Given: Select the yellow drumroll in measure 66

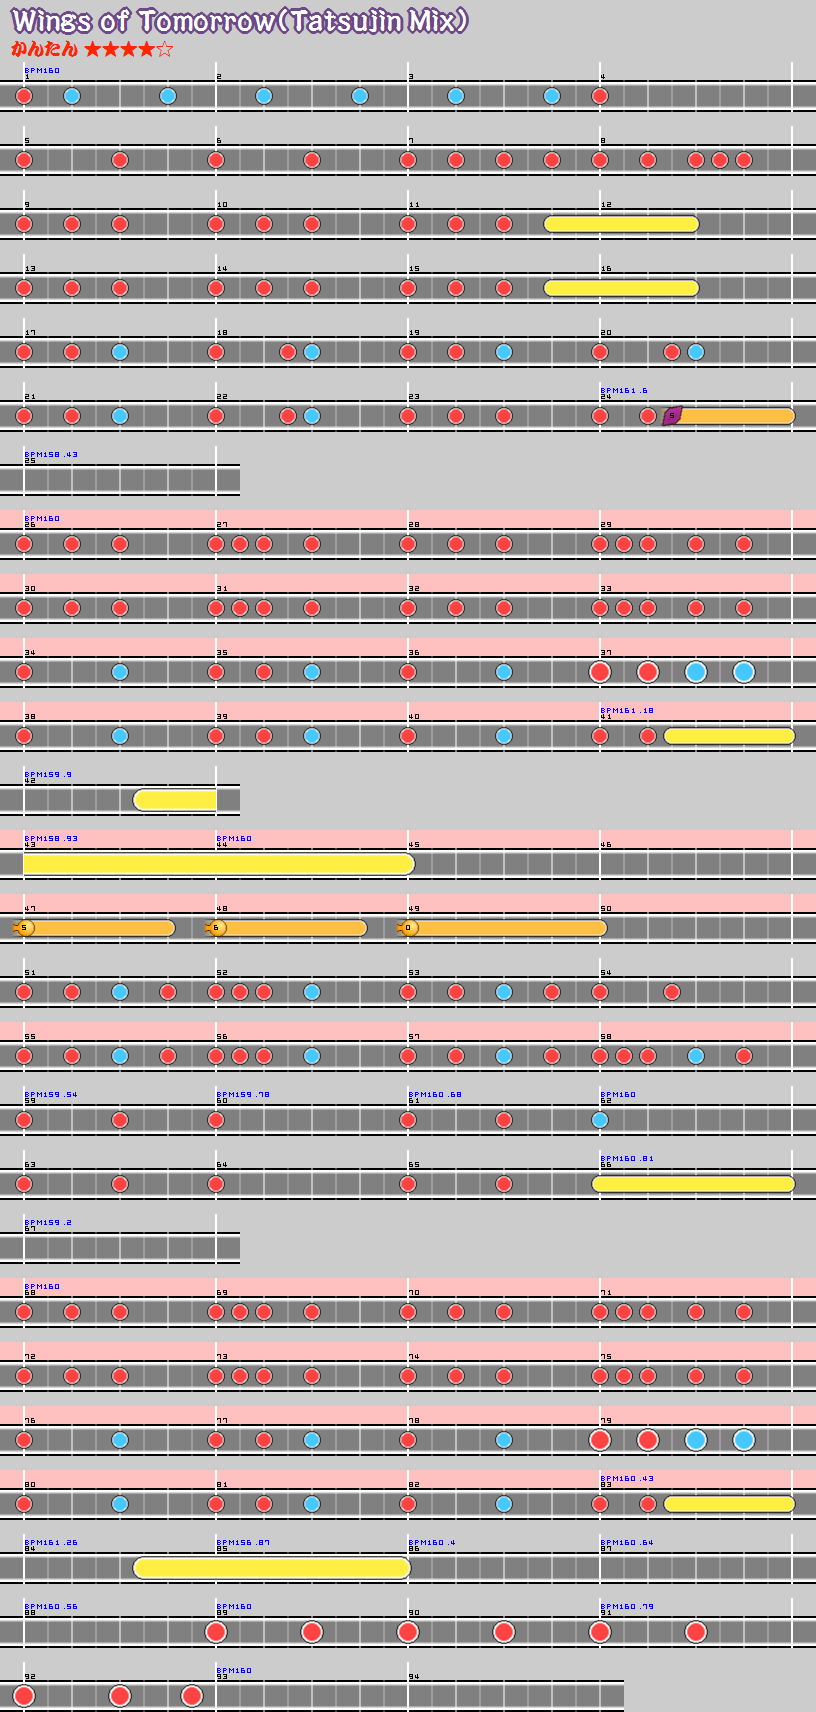Looking at the screenshot, I should coord(693,1183).
